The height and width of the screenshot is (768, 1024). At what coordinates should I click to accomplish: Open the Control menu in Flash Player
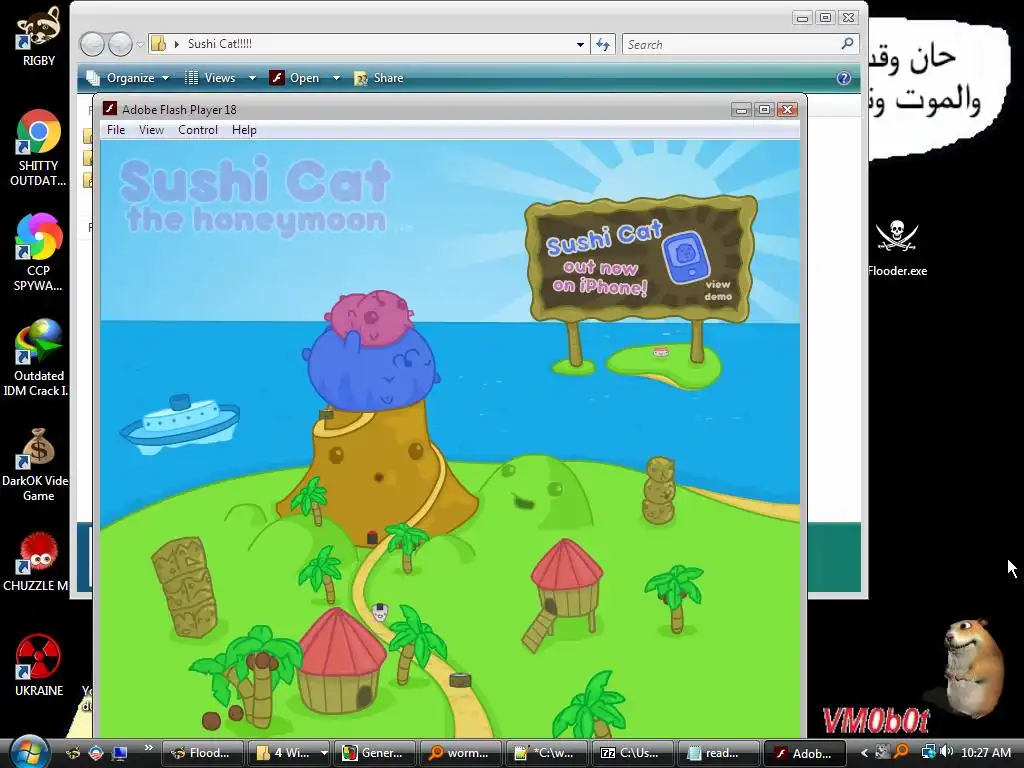click(198, 130)
